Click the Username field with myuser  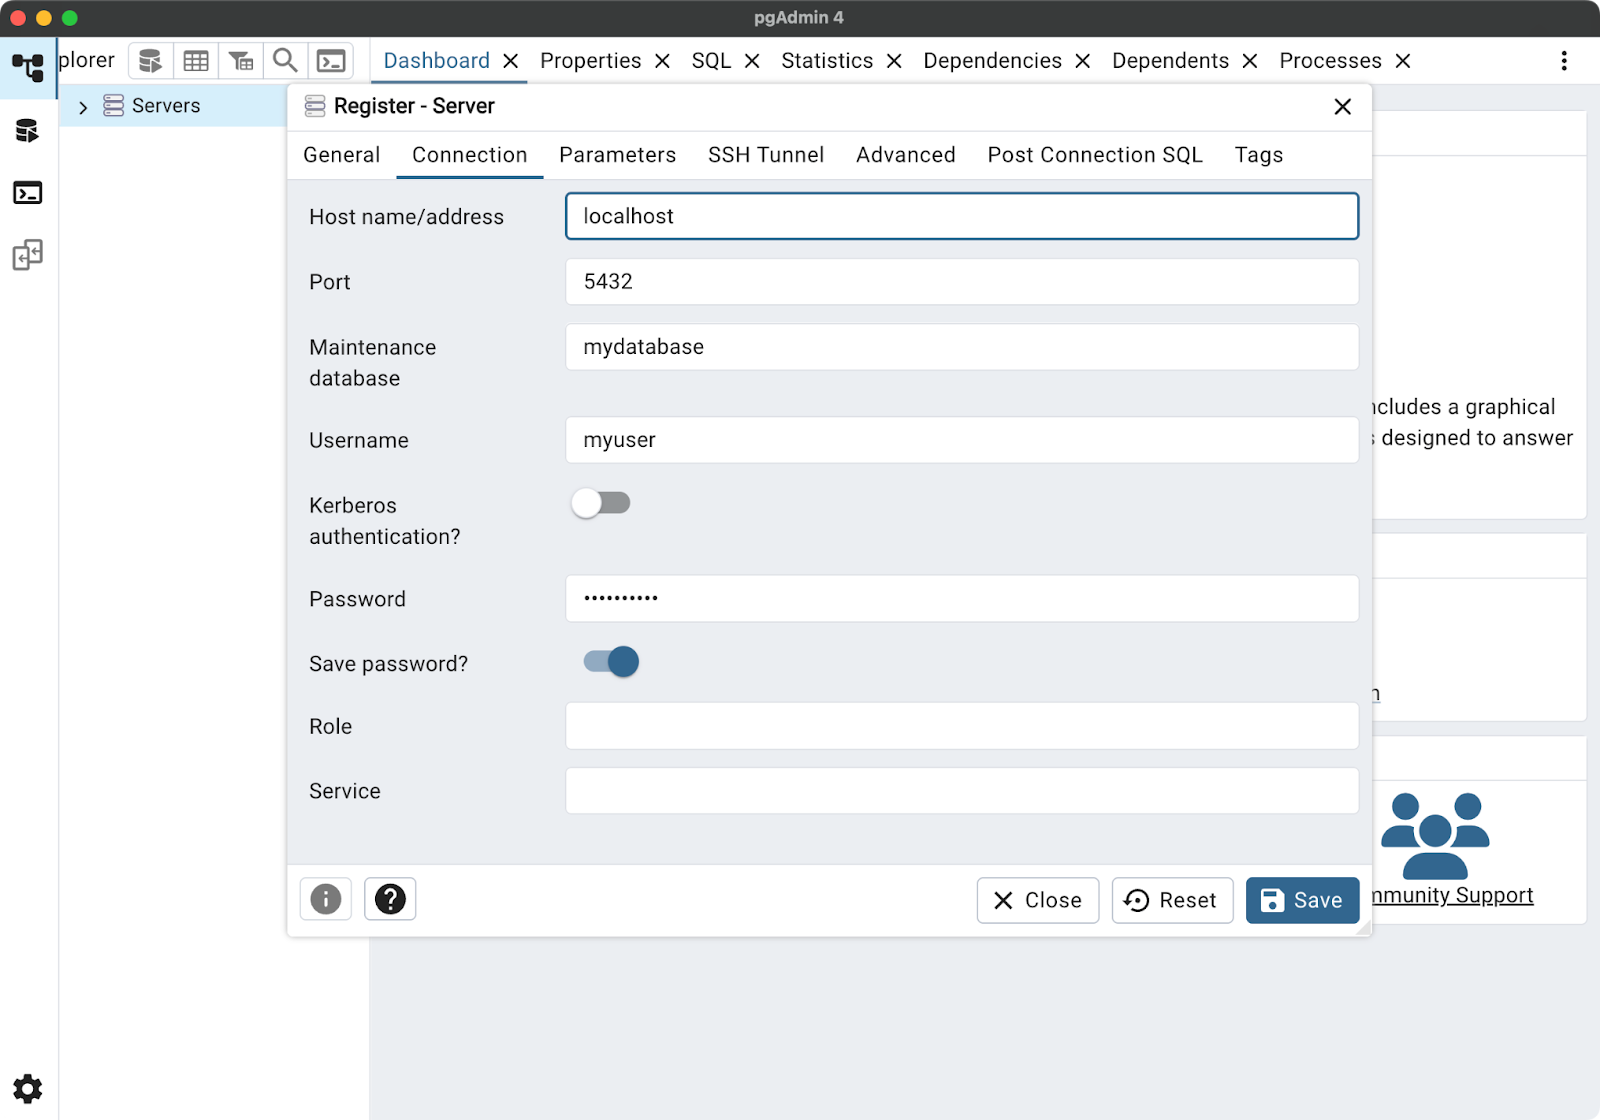[x=962, y=440]
